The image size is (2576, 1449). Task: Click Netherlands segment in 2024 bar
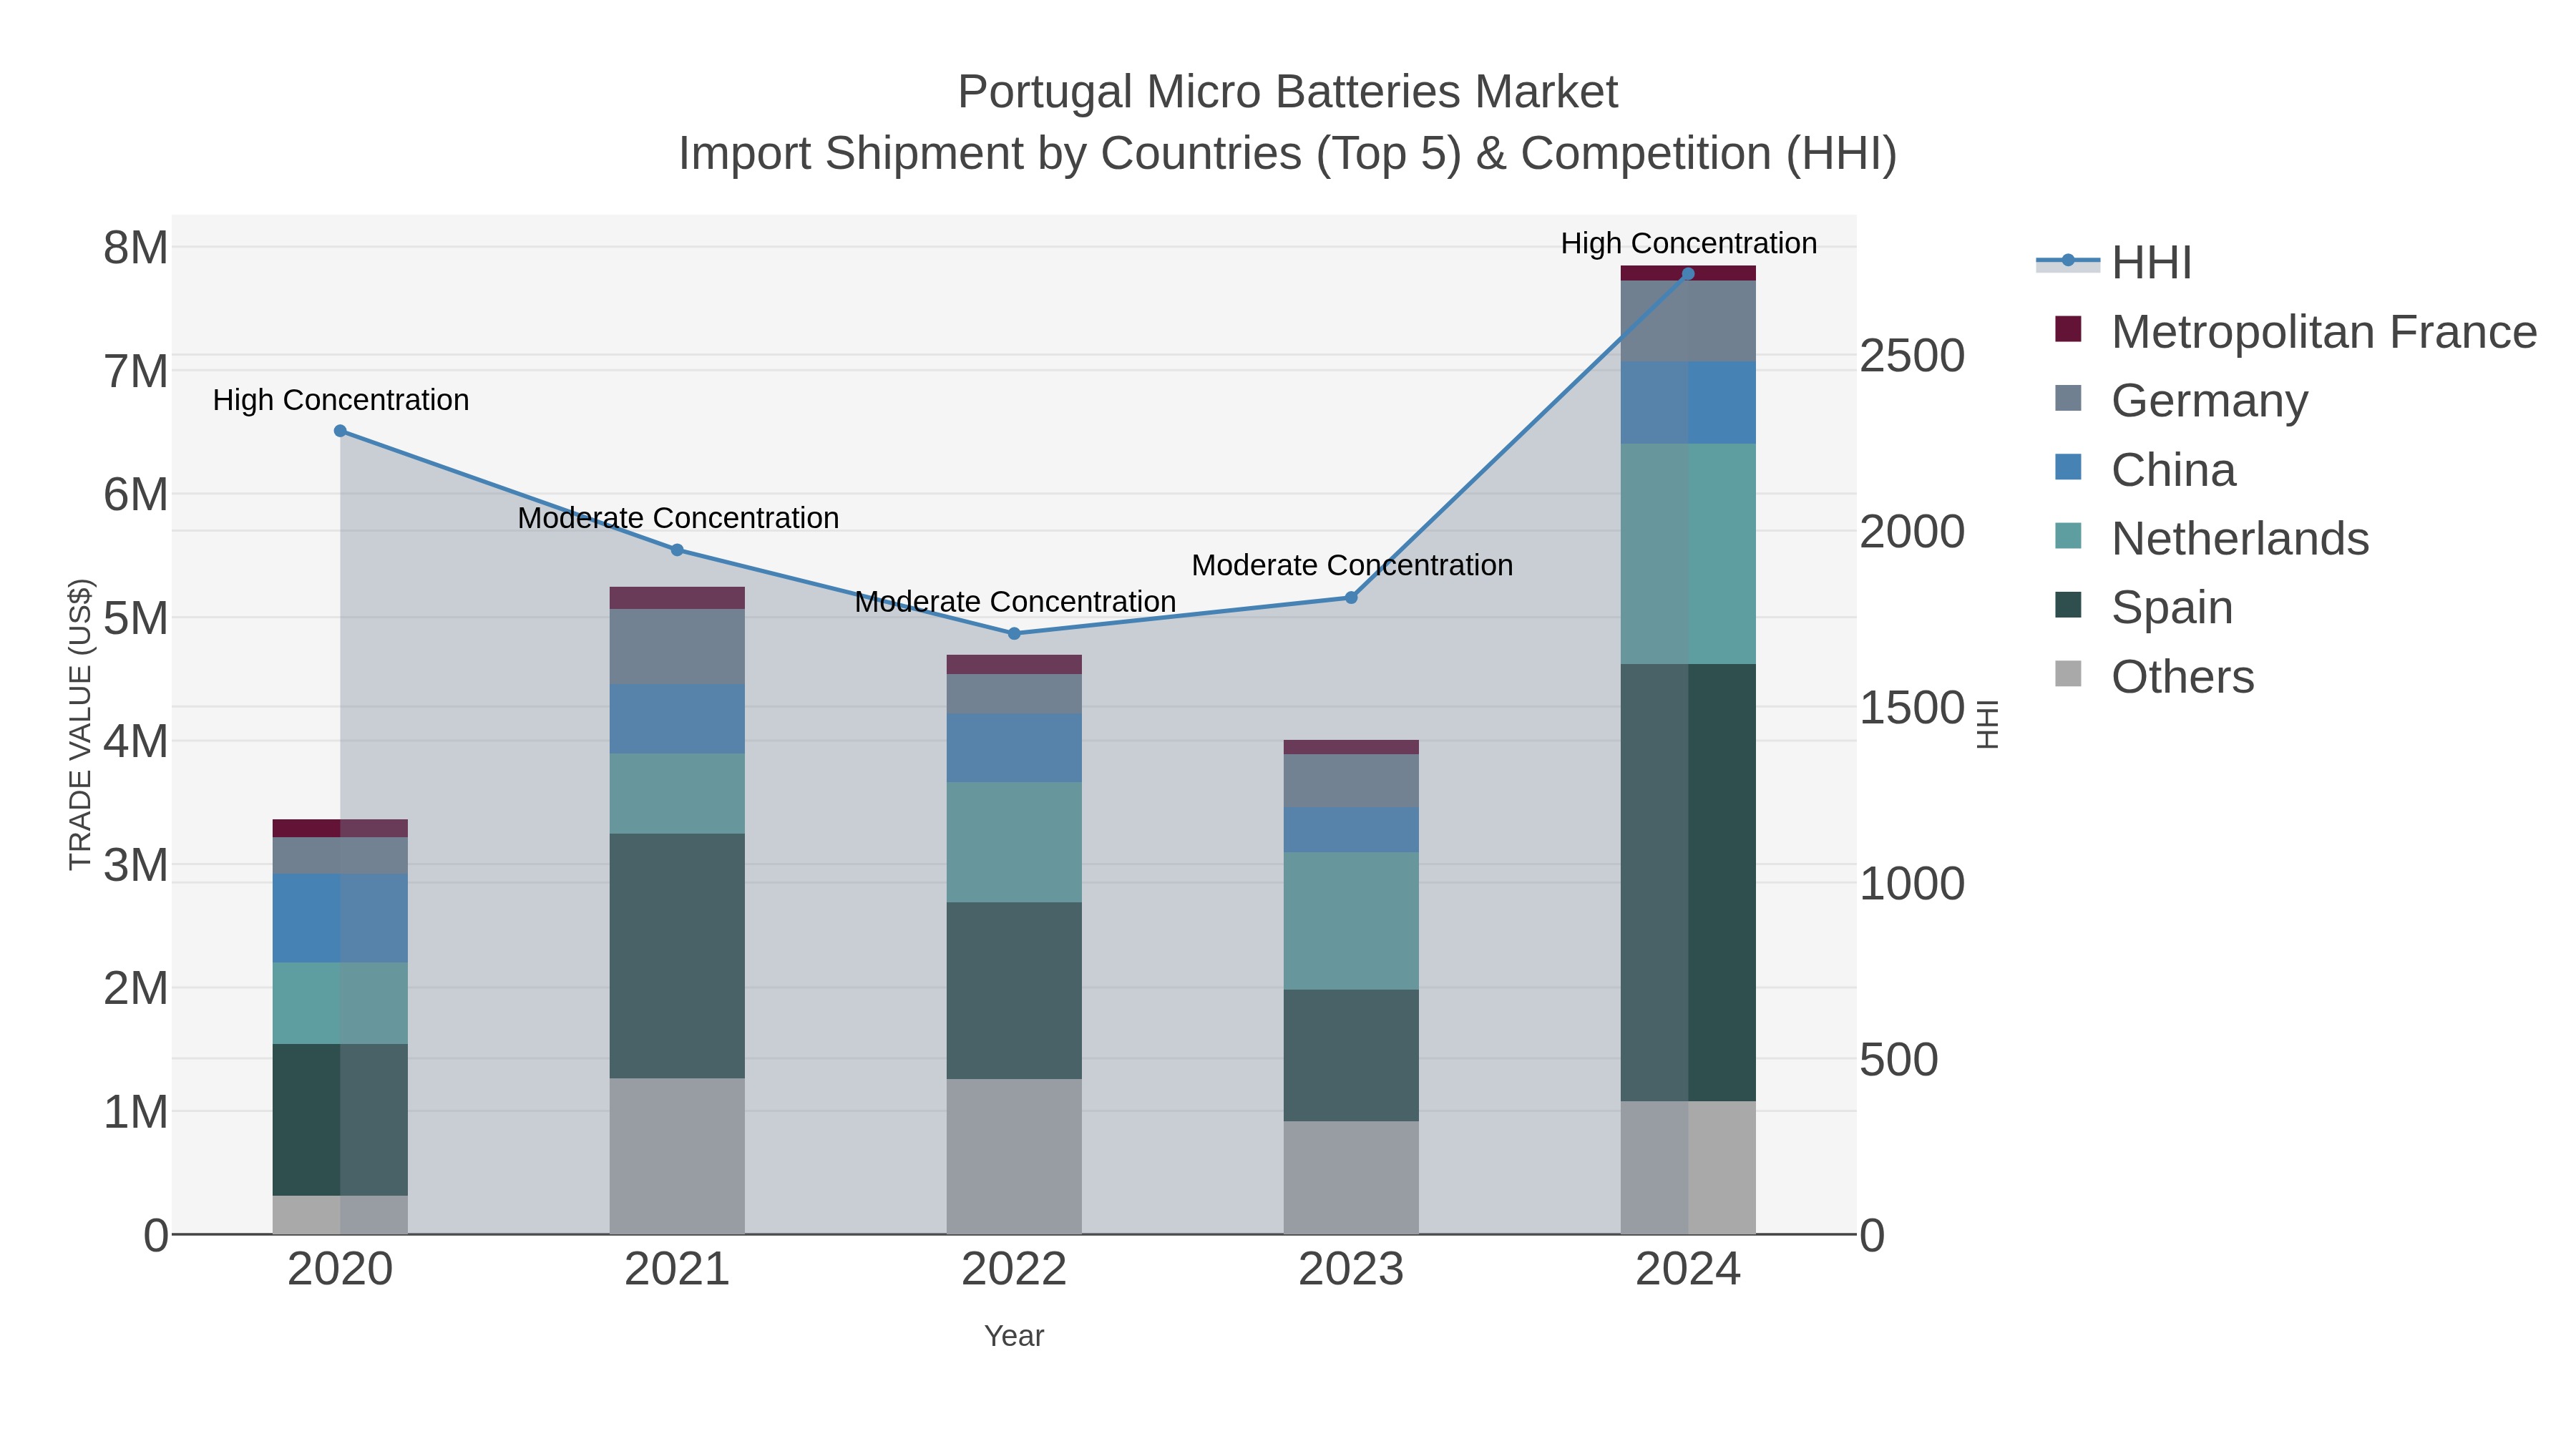(x=1688, y=554)
